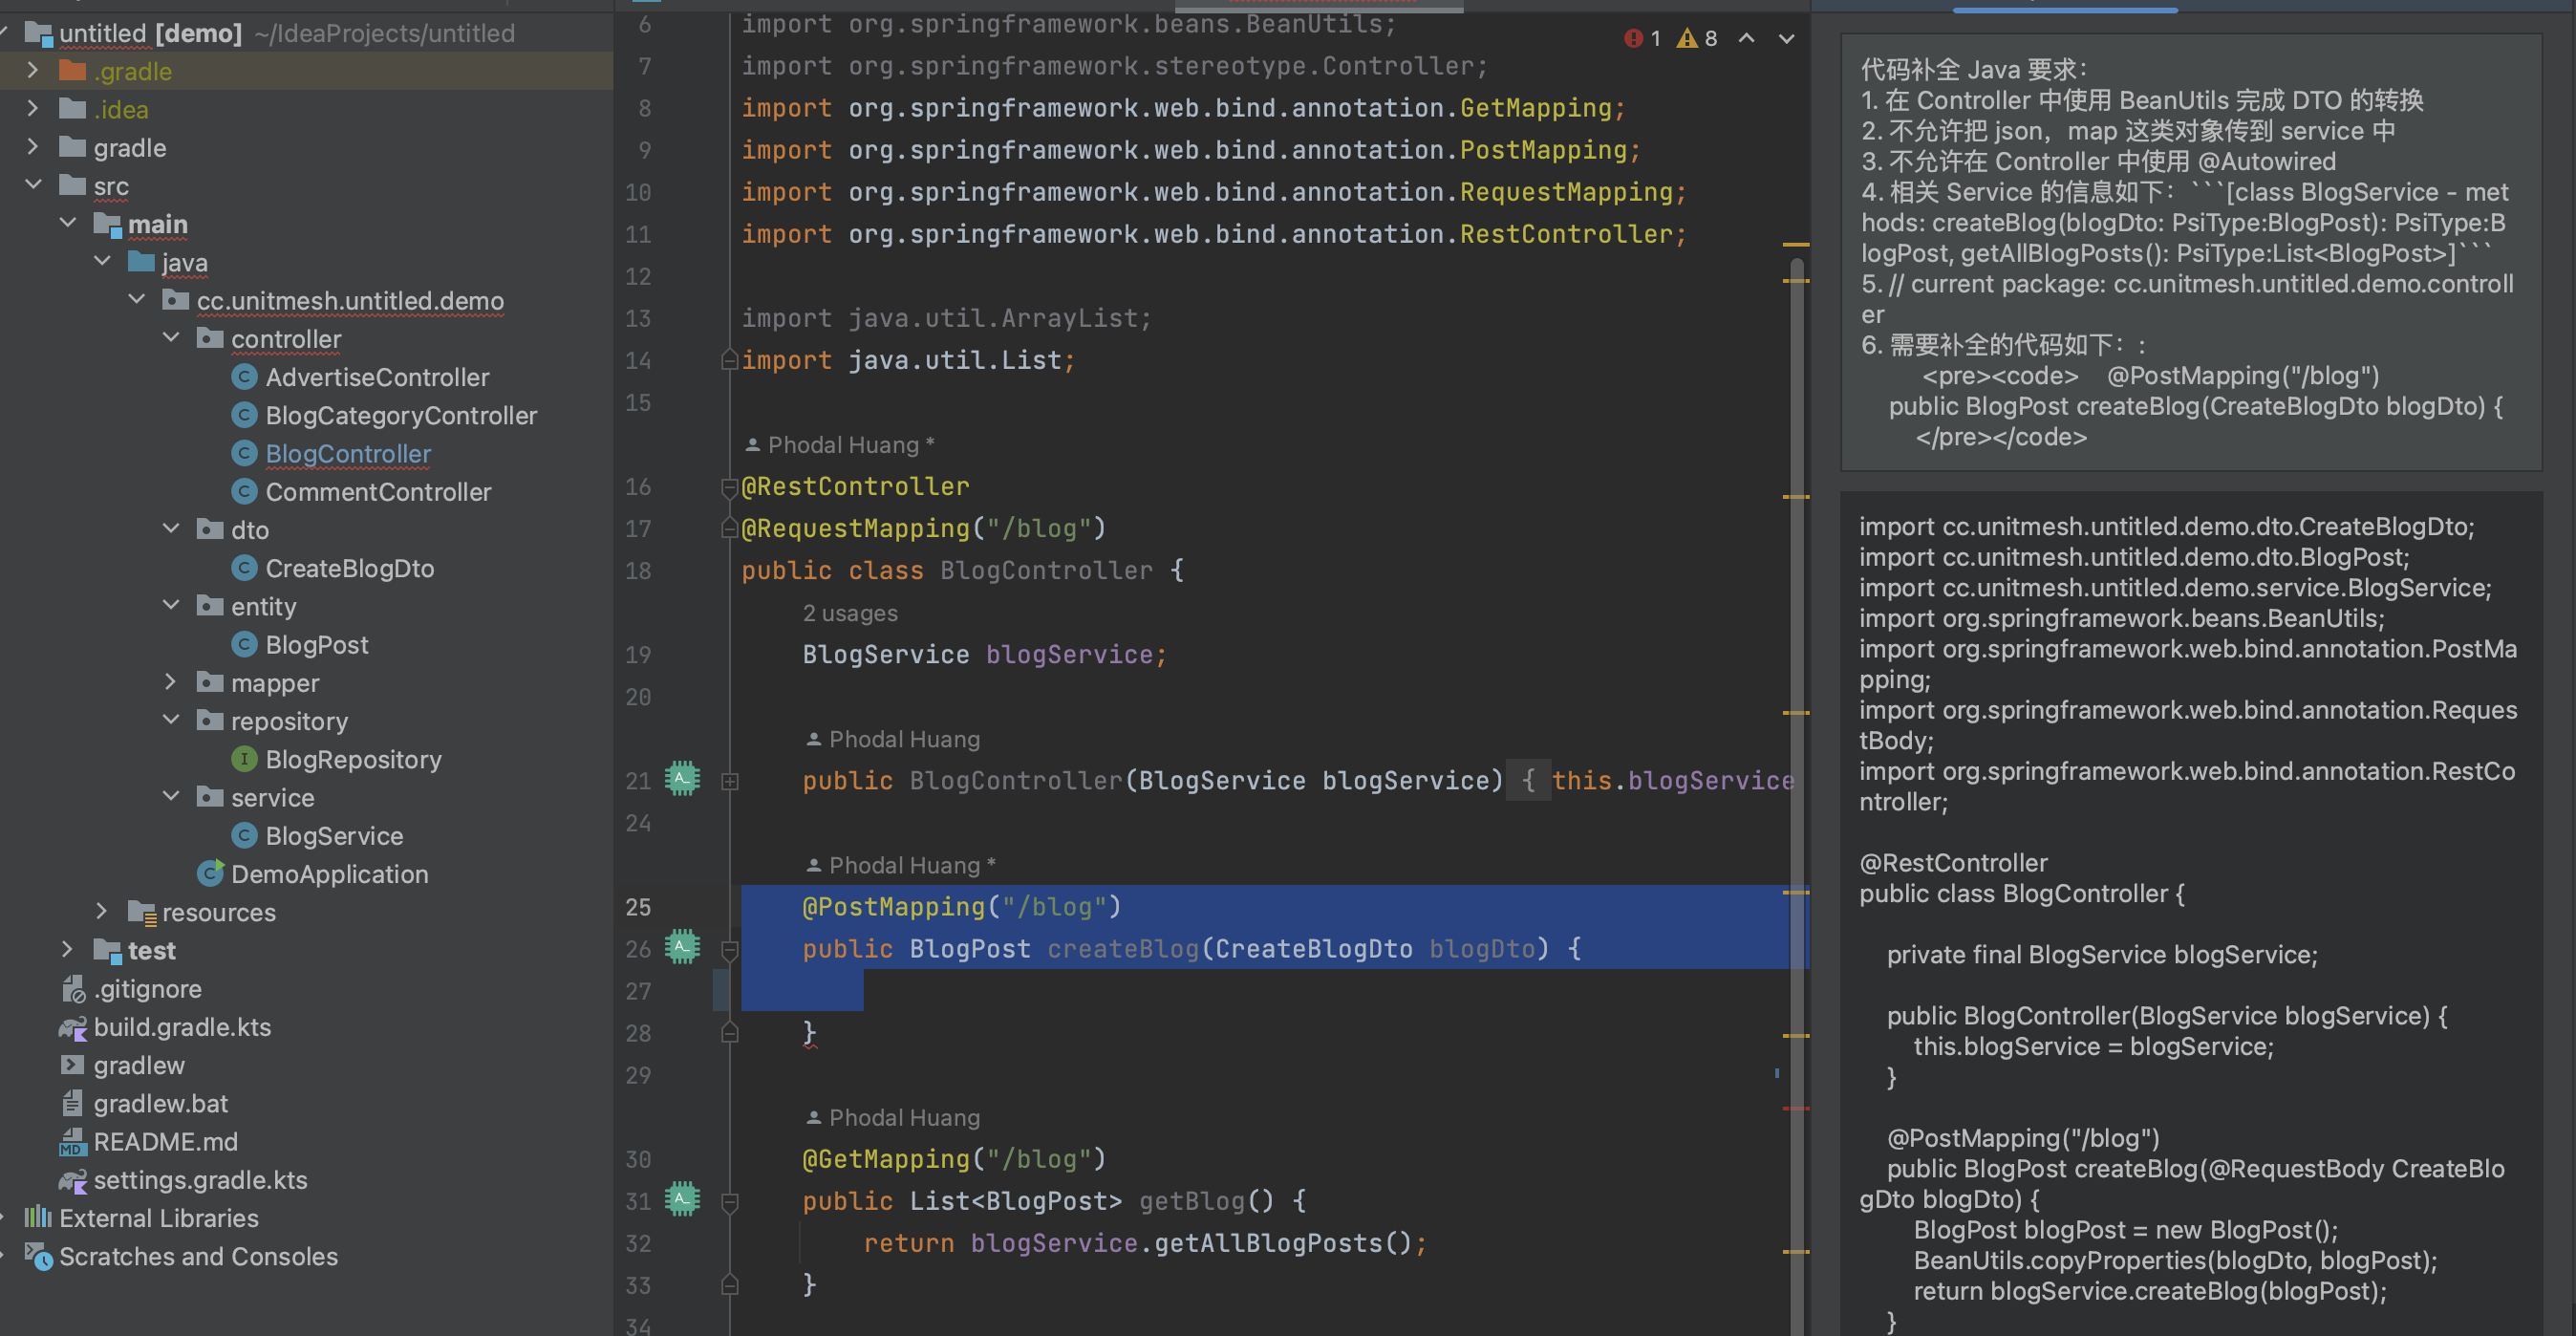Expand the mapper package
Image resolution: width=2576 pixels, height=1336 pixels.
coord(171,682)
